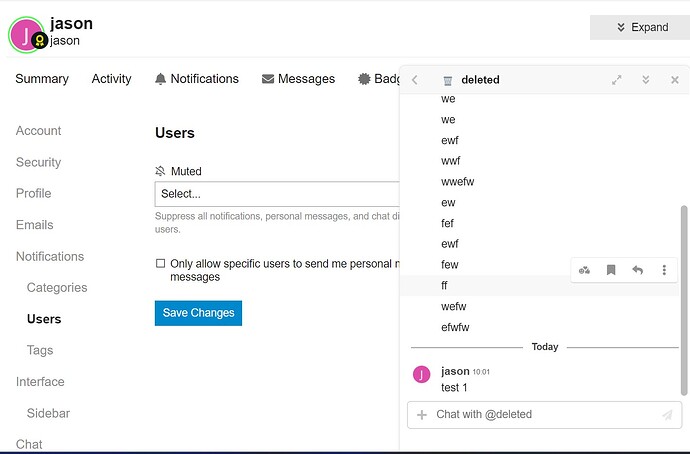Screen dimensions: 690x454
Task: Click the jason username in chat message
Action: 455,371
